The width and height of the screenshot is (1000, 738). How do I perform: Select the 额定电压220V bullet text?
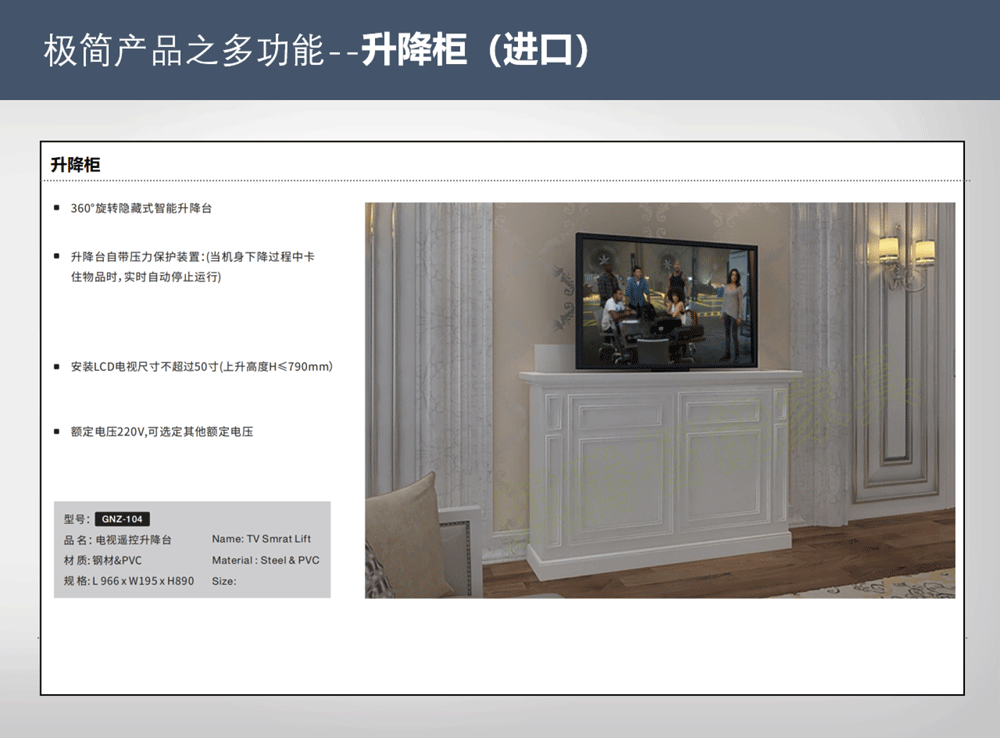click(x=161, y=432)
